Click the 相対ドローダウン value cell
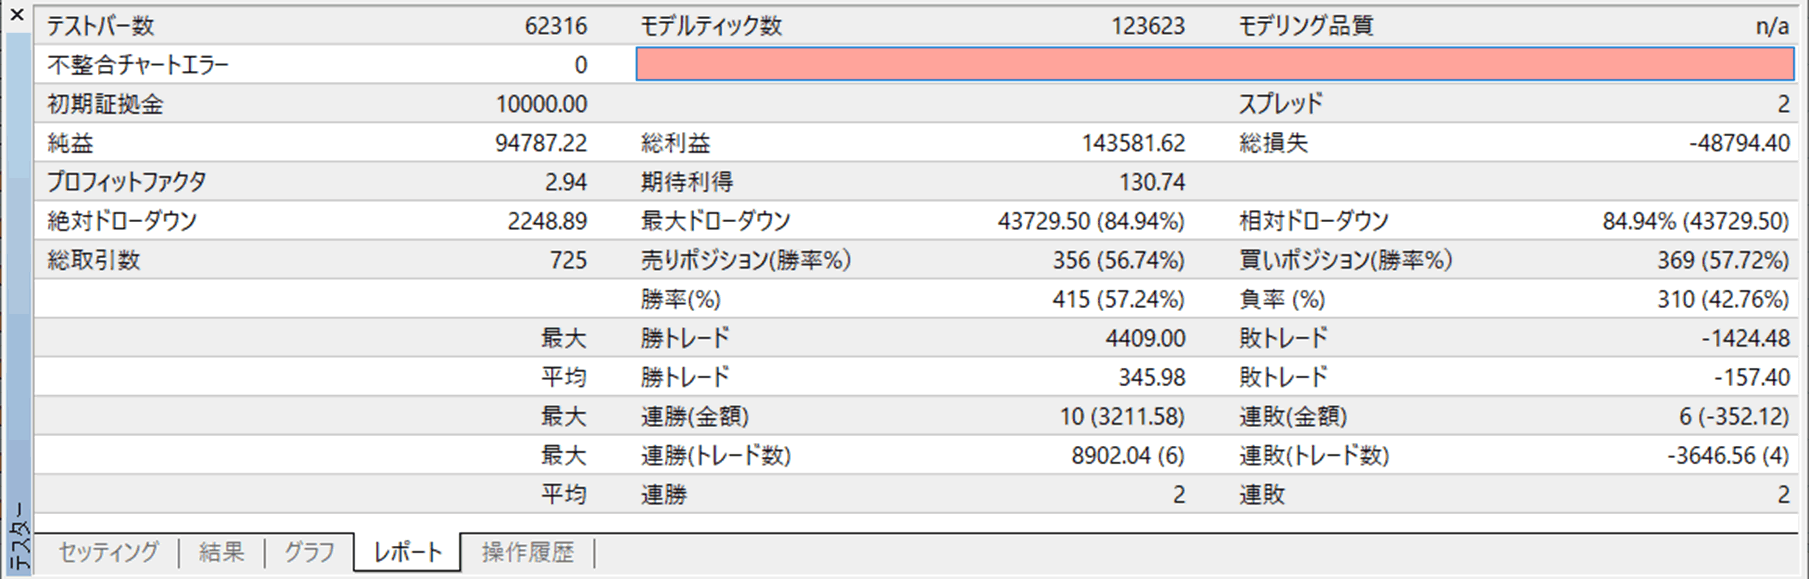The width and height of the screenshot is (1809, 579). pos(1696,221)
